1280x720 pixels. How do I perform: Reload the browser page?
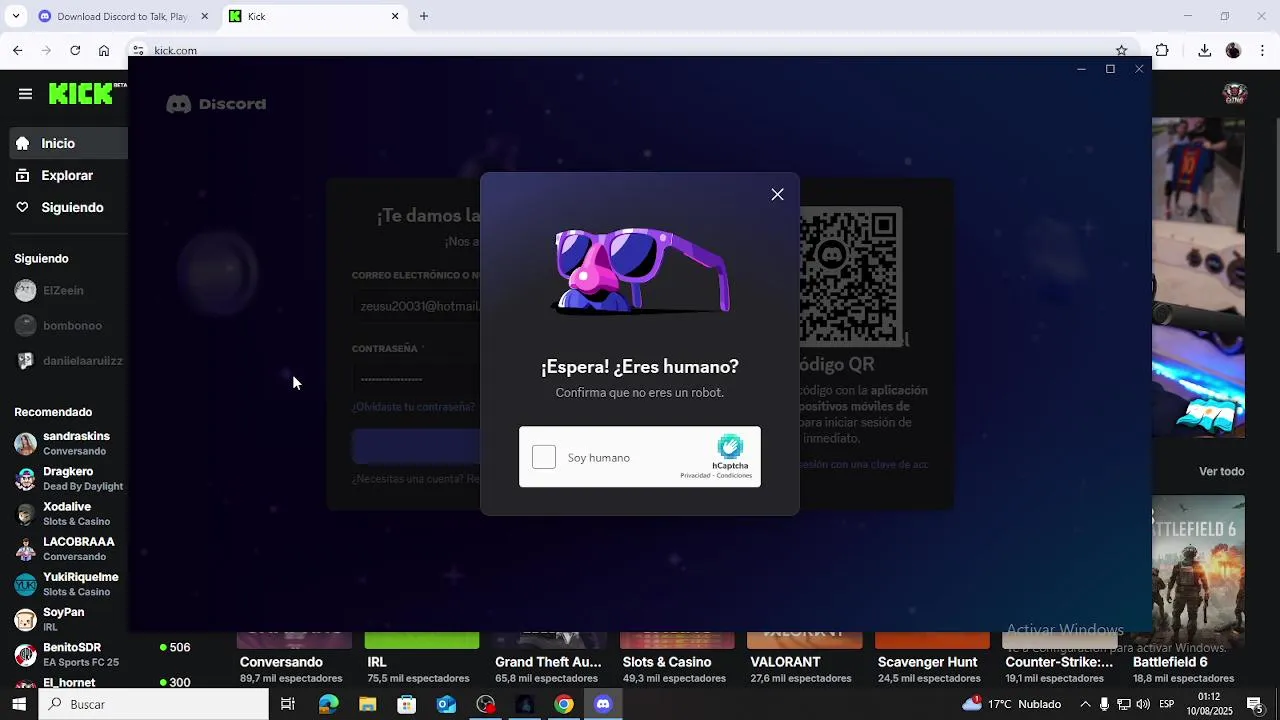click(x=75, y=50)
